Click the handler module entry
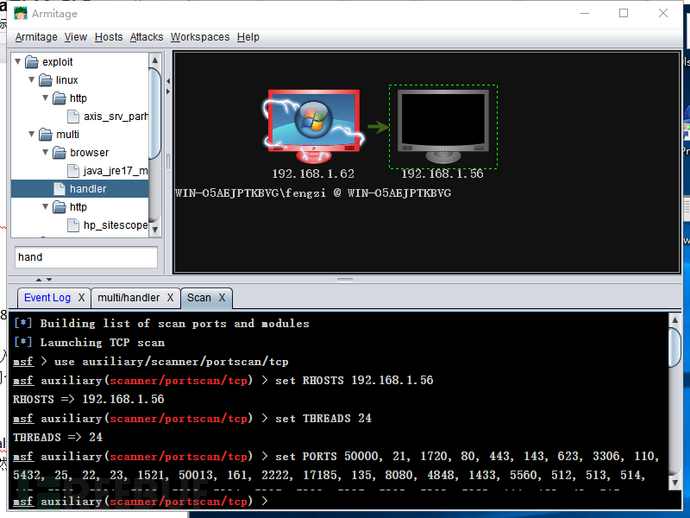690x518 pixels. click(80, 189)
